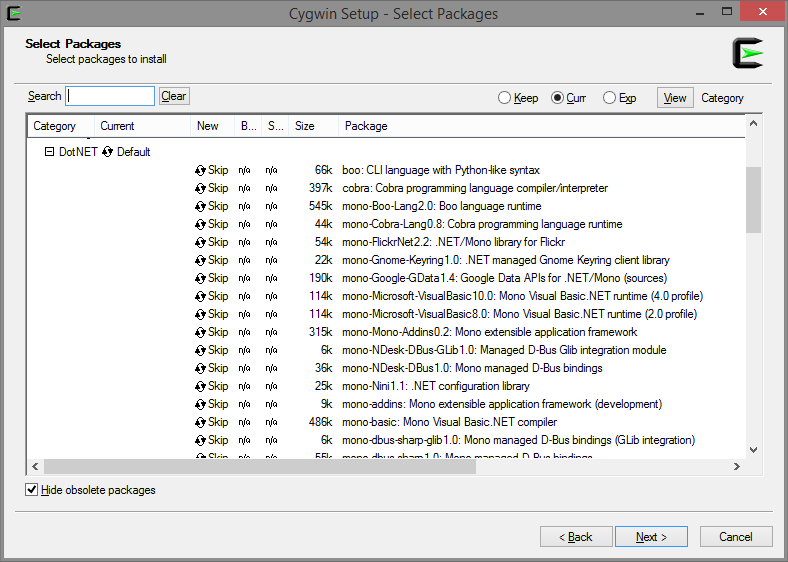Click the Current column header
788x562 pixels.
tap(142, 126)
